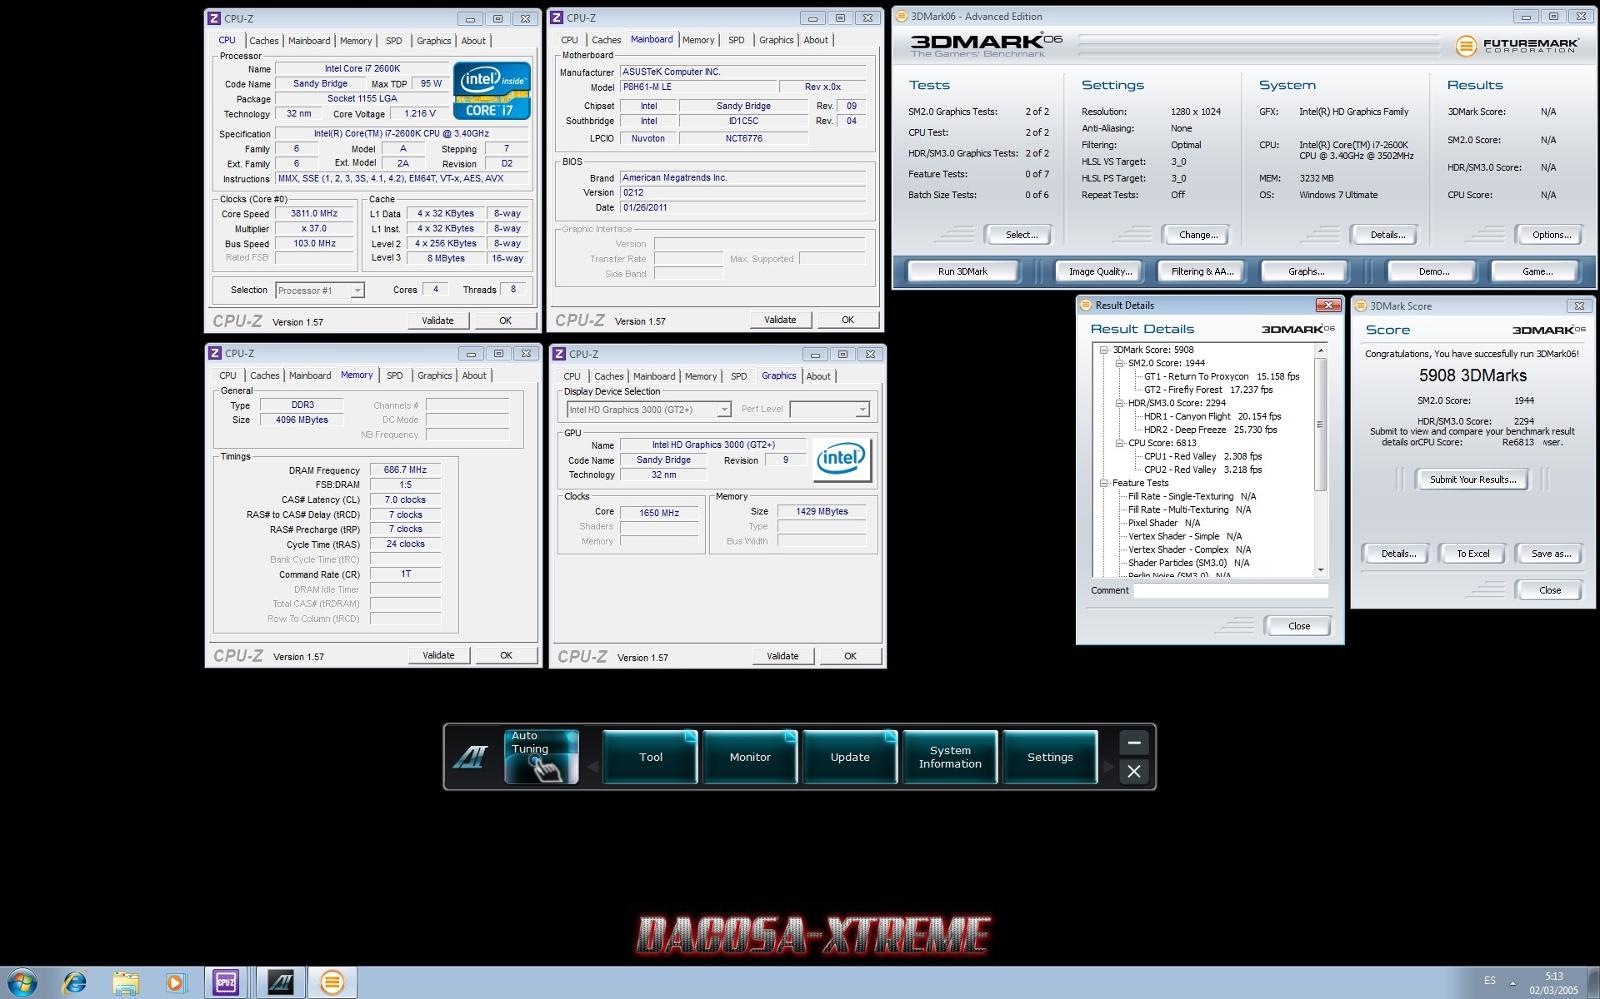
Task: Switch to AI Suite taskbar icon
Action: pos(280,983)
